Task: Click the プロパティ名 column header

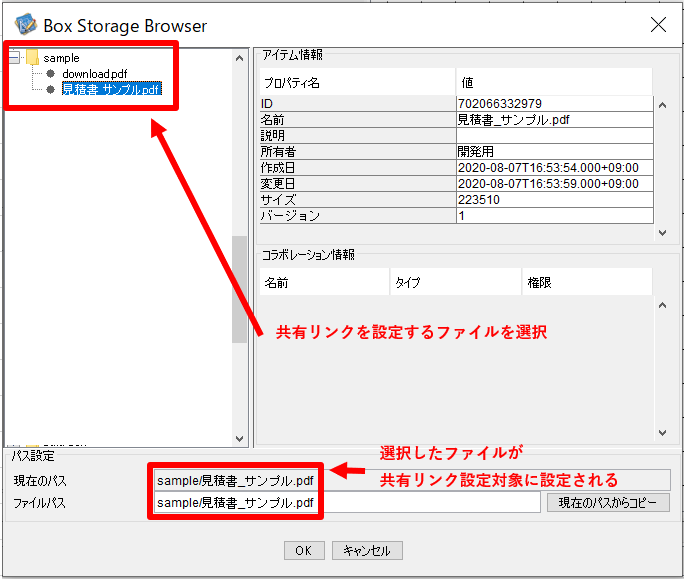Action: [357, 82]
